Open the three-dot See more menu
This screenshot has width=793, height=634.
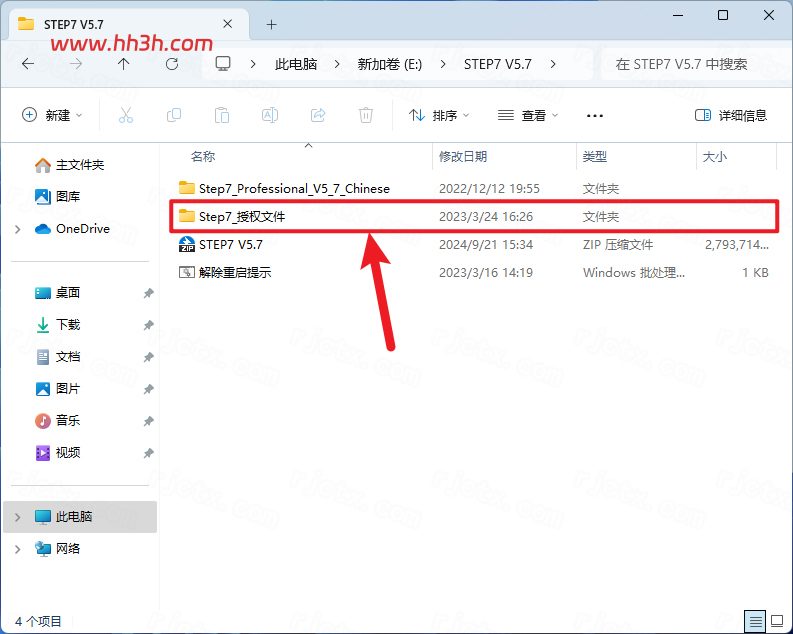595,116
